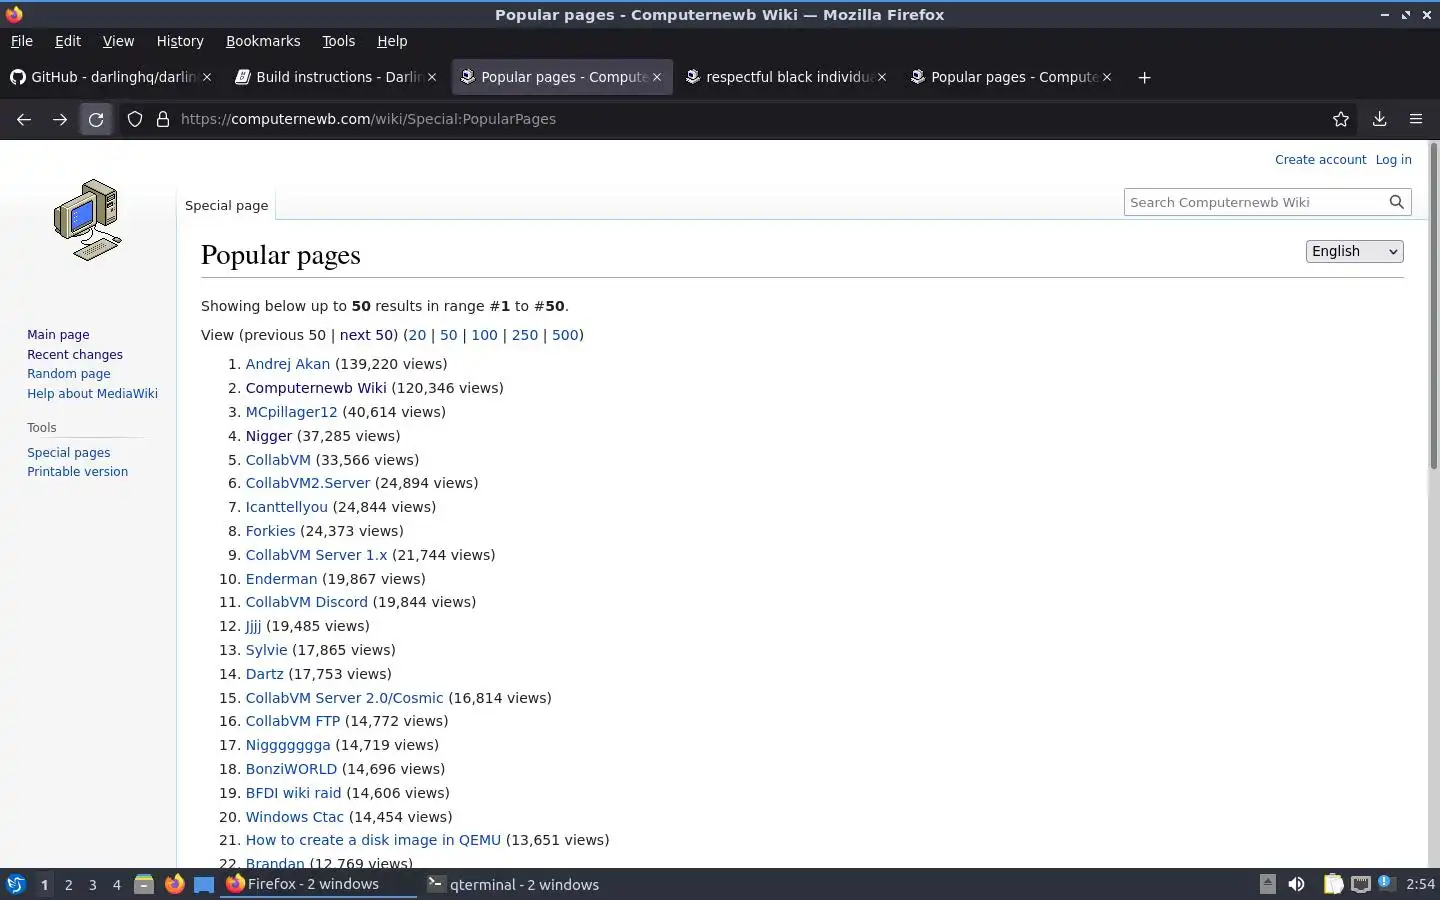Viewport: 1440px width, 900px height.
Task: Open Help about MediaWiki link
Action: pyautogui.click(x=92, y=393)
